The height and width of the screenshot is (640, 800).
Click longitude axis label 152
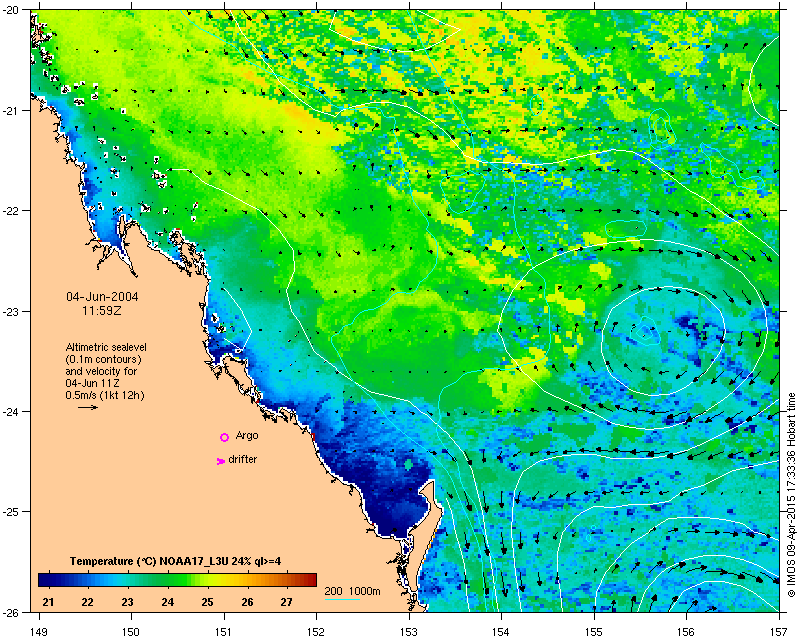[316, 632]
